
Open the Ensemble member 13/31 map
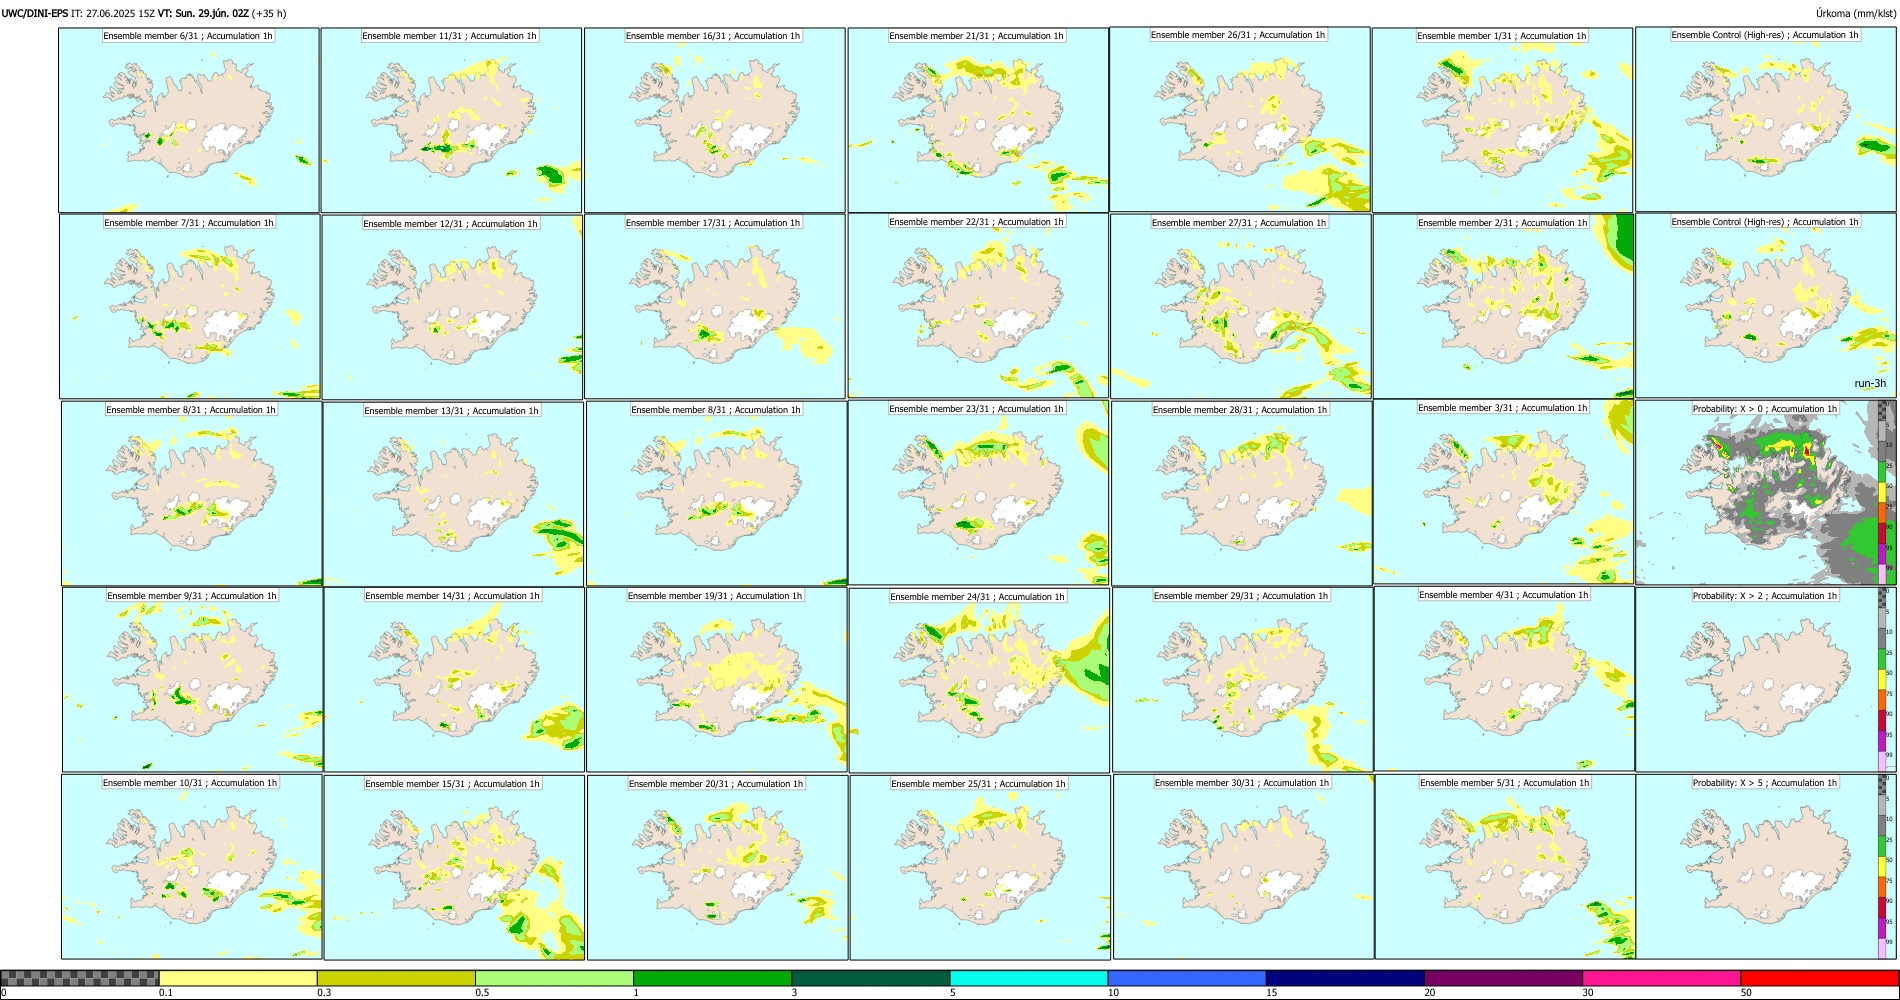(x=453, y=494)
